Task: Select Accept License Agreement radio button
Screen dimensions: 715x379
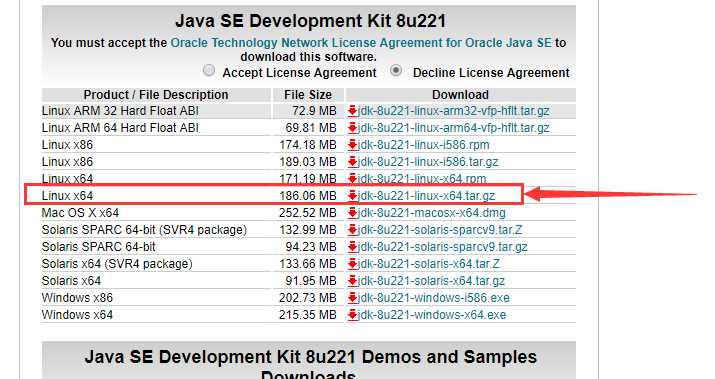Action: pyautogui.click(x=209, y=71)
